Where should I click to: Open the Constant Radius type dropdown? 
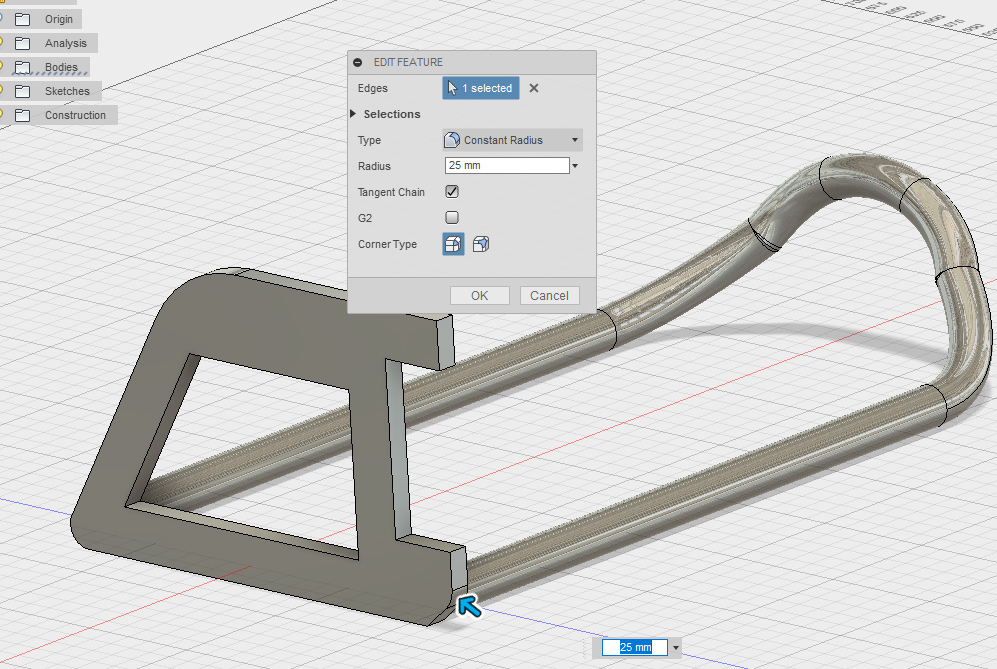click(x=512, y=140)
